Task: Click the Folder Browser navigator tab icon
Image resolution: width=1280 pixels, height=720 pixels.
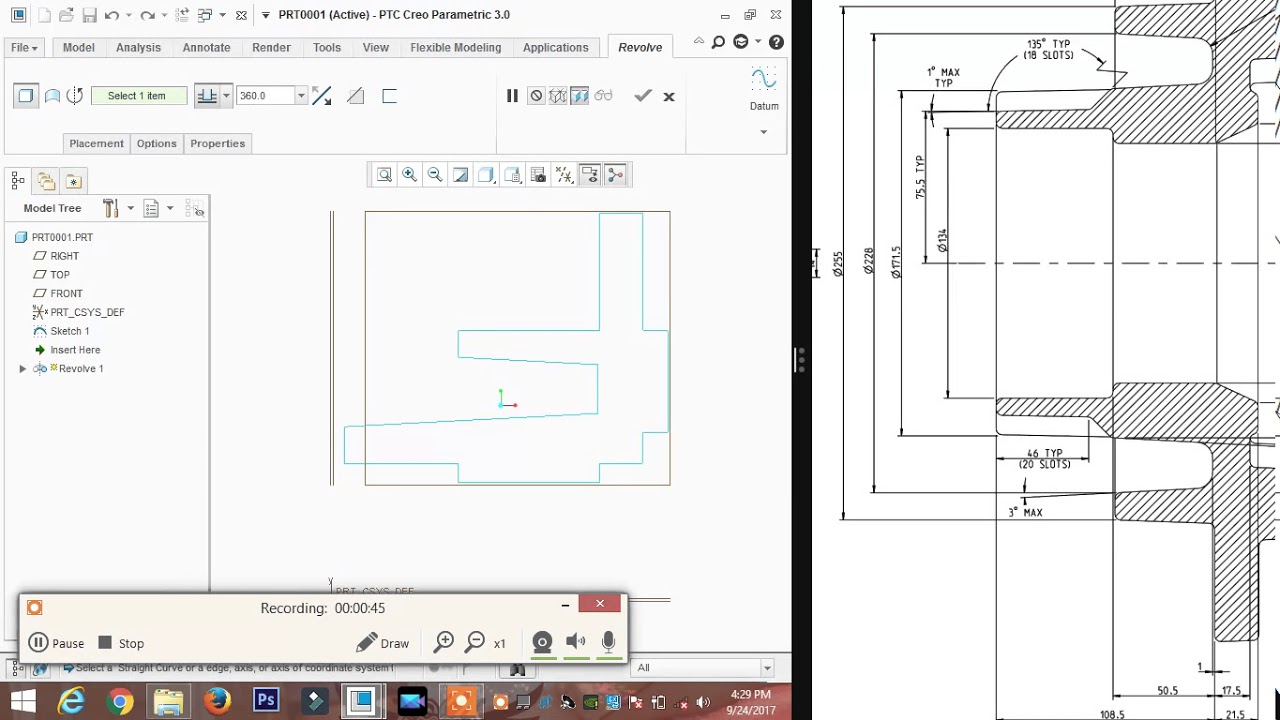Action: [x=46, y=181]
